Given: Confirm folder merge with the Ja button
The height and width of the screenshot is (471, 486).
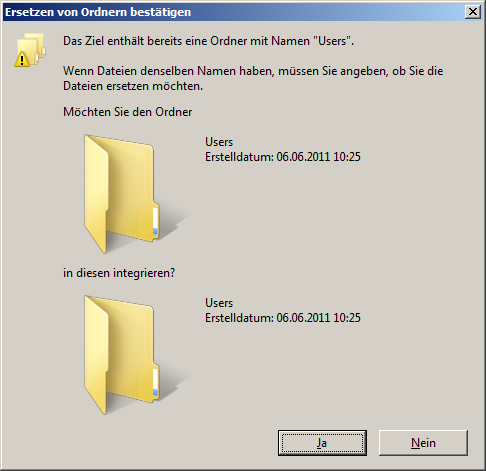Looking at the screenshot, I should pyautogui.click(x=322, y=443).
